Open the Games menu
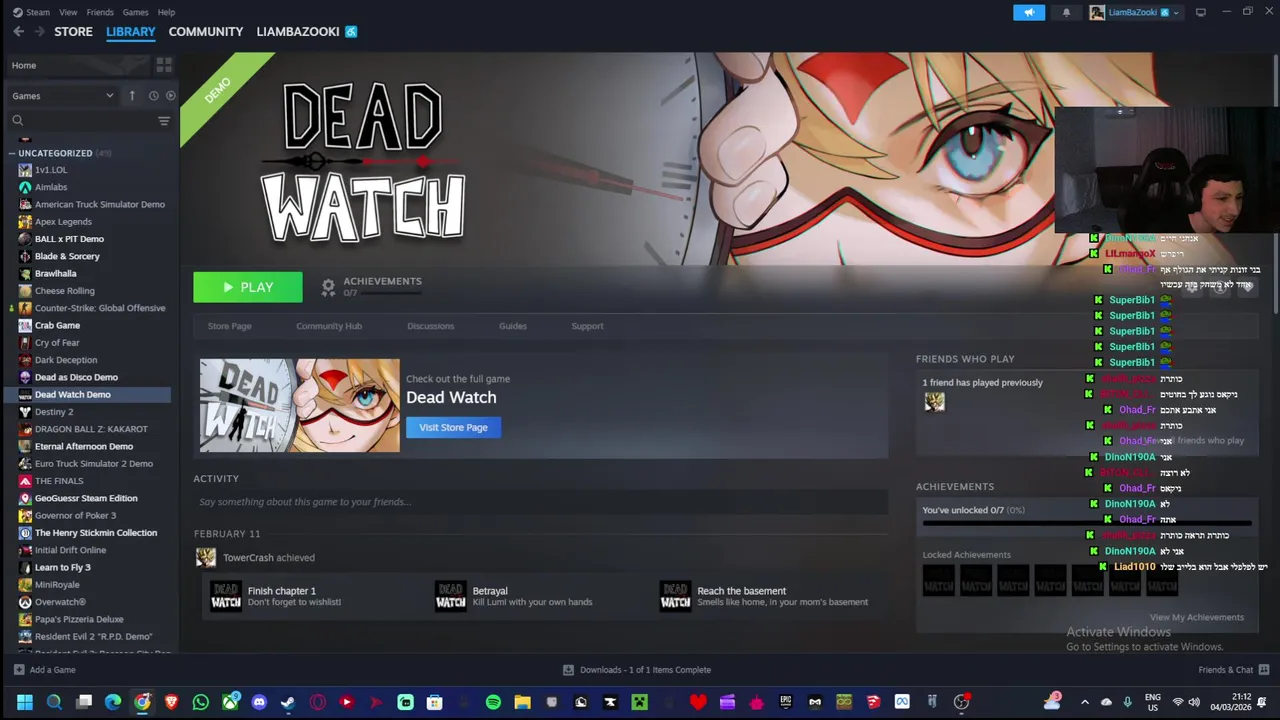 (136, 12)
